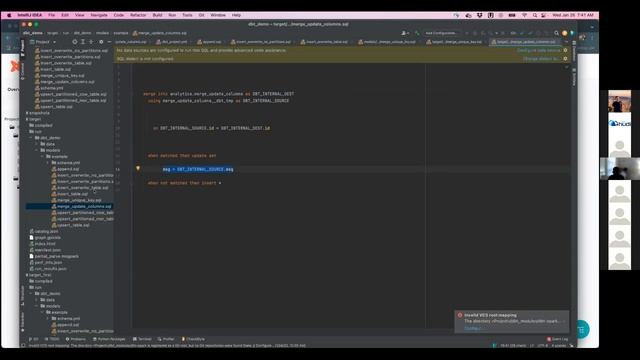Open the Git tool window
The image size is (640, 360).
tap(33, 339)
